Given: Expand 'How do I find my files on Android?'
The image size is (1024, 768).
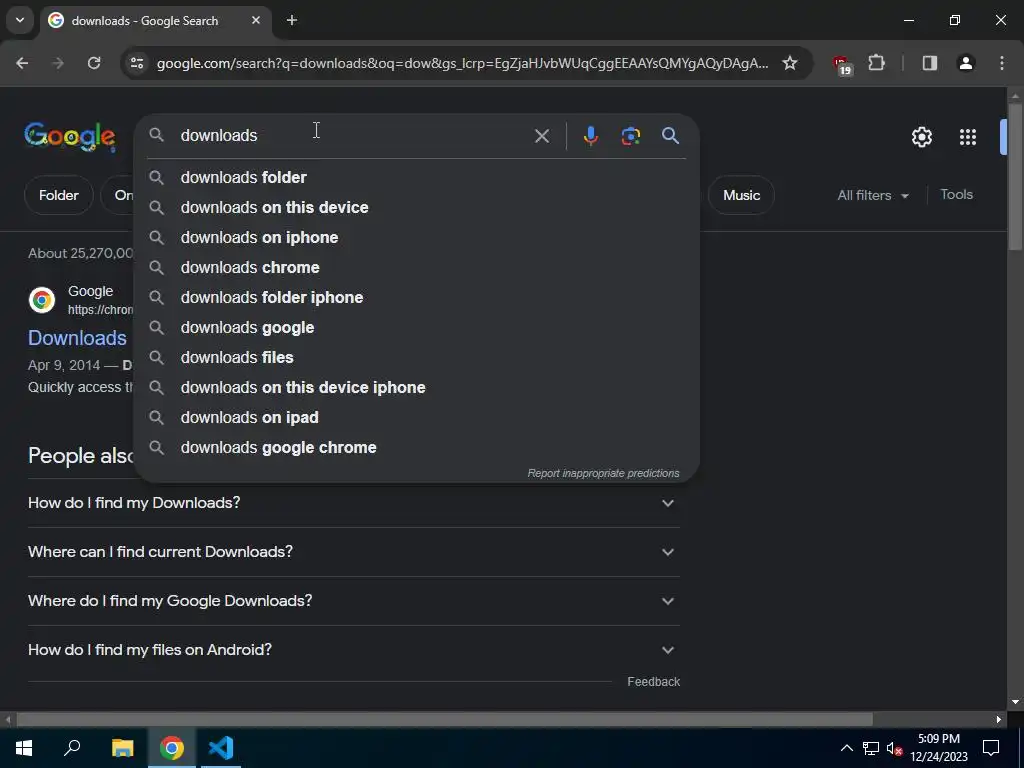Looking at the screenshot, I should 353,650.
